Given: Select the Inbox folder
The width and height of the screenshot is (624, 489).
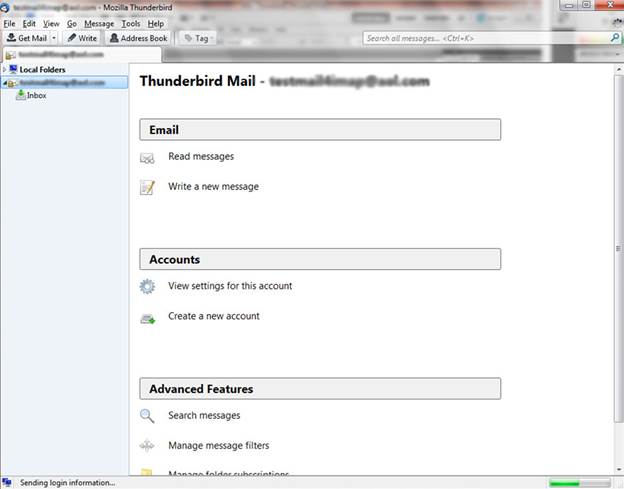Looking at the screenshot, I should click(x=36, y=96).
